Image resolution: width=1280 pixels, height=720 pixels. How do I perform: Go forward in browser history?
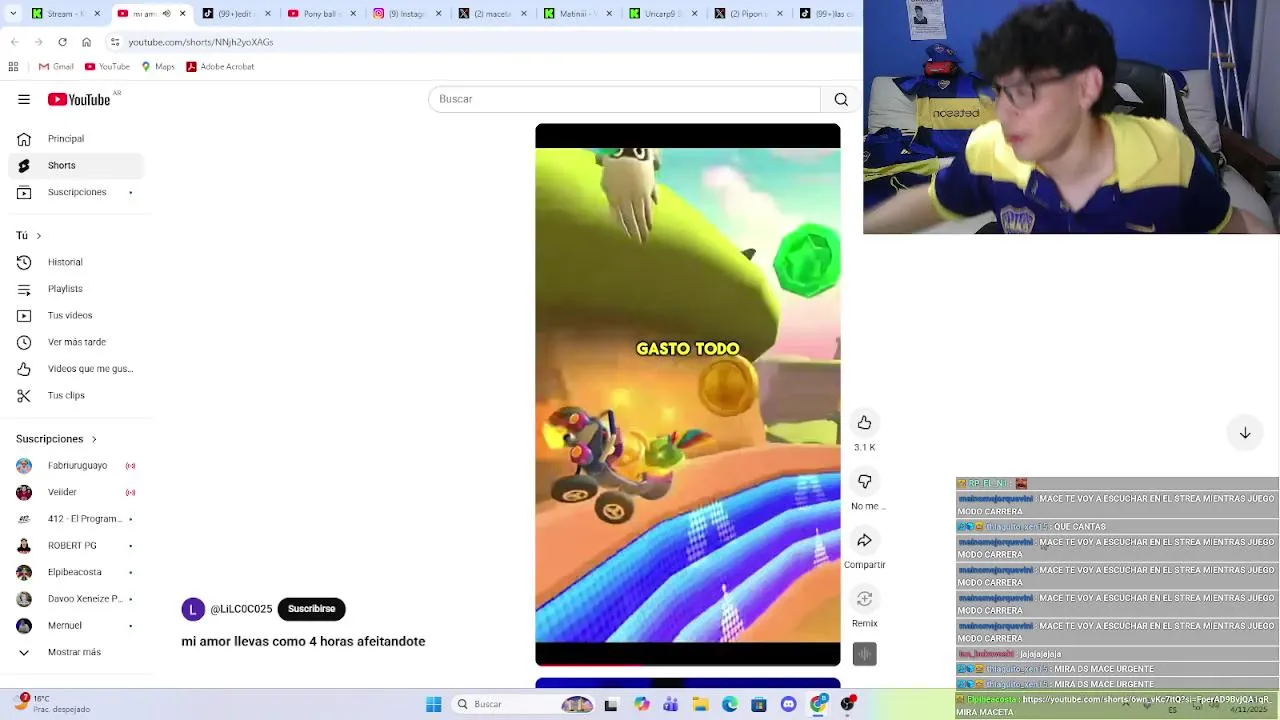[38, 42]
